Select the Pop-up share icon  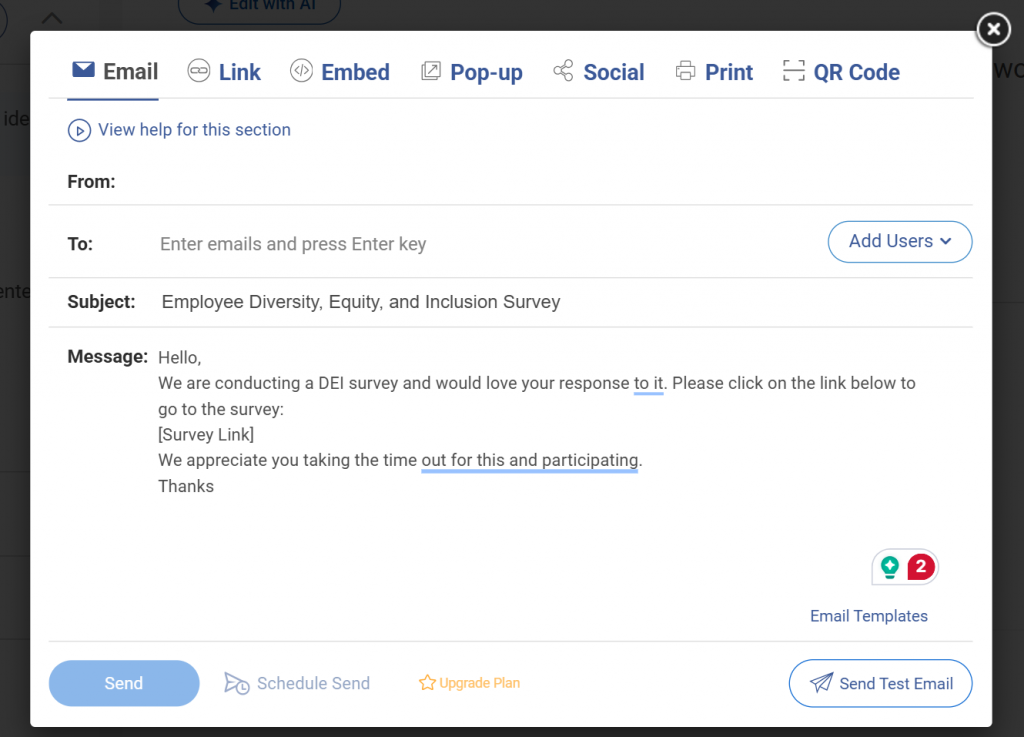point(431,70)
